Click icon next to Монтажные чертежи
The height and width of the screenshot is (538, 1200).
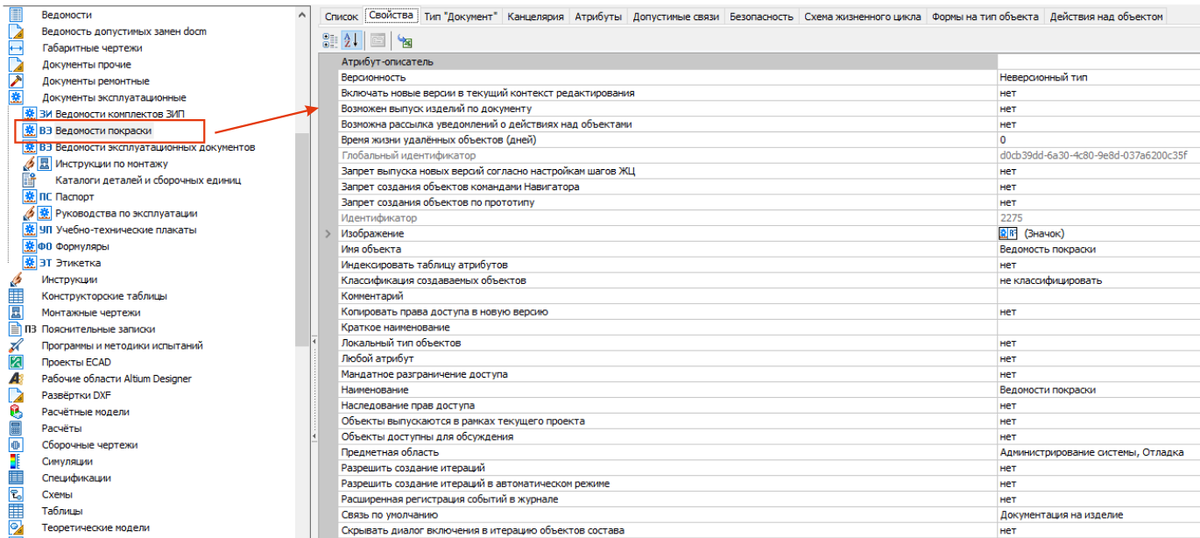[x=16, y=312]
